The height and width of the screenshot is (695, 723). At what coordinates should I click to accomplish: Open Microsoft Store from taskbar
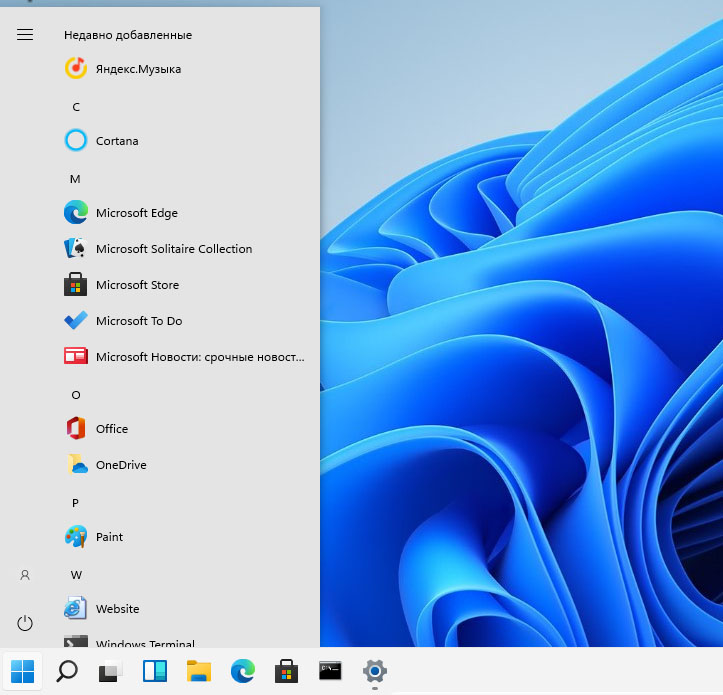286,671
